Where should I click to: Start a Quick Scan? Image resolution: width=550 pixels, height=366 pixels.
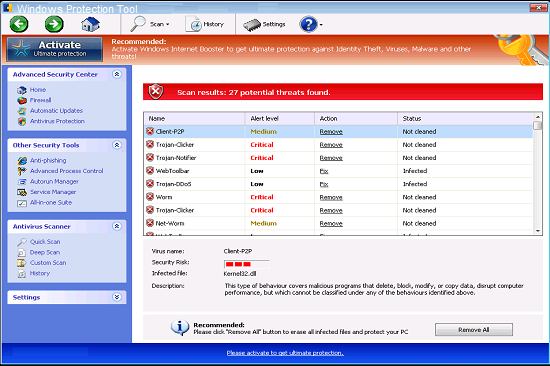click(x=45, y=242)
